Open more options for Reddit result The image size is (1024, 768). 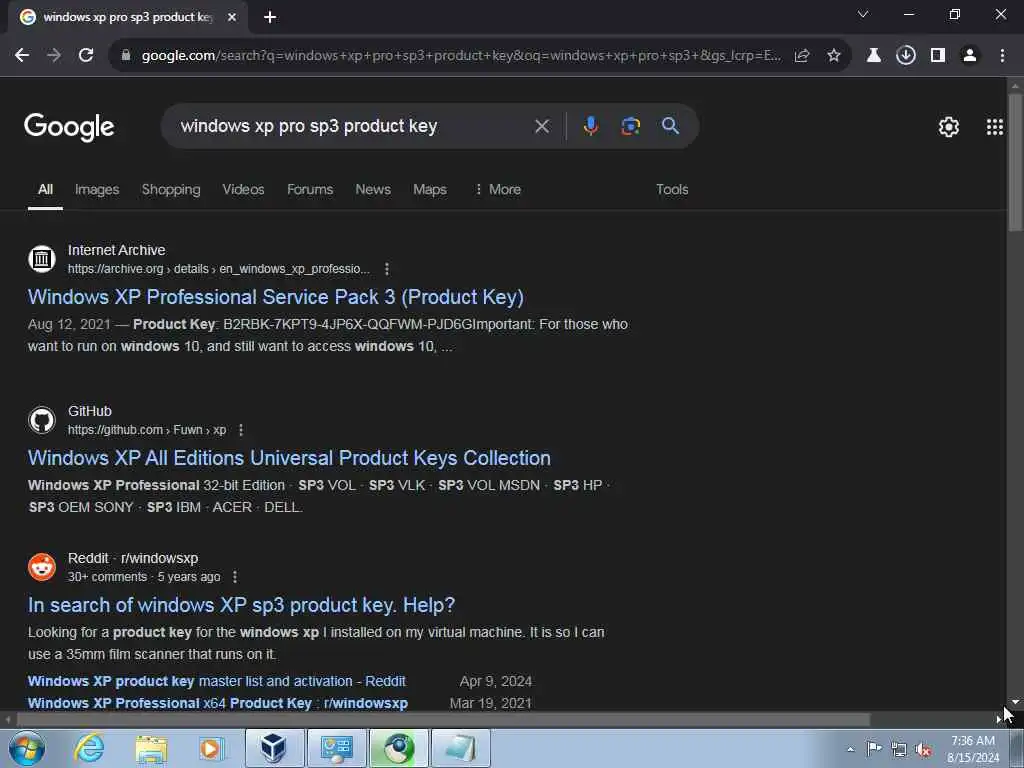point(235,577)
